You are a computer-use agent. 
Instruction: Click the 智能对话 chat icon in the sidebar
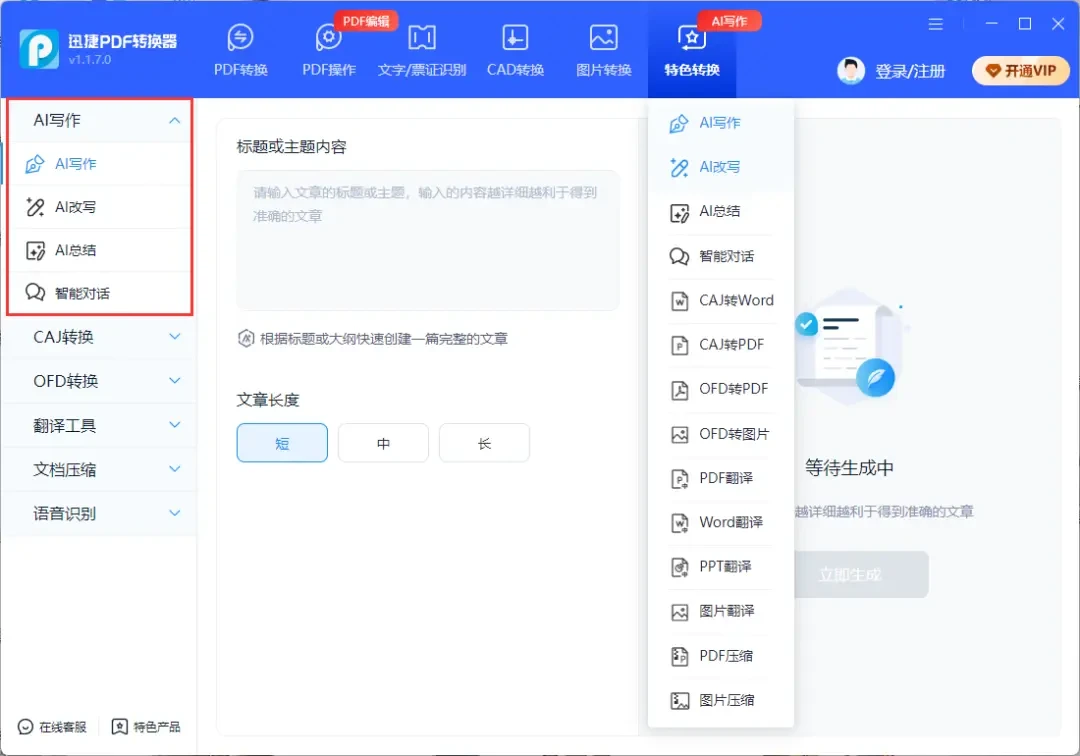point(35,293)
